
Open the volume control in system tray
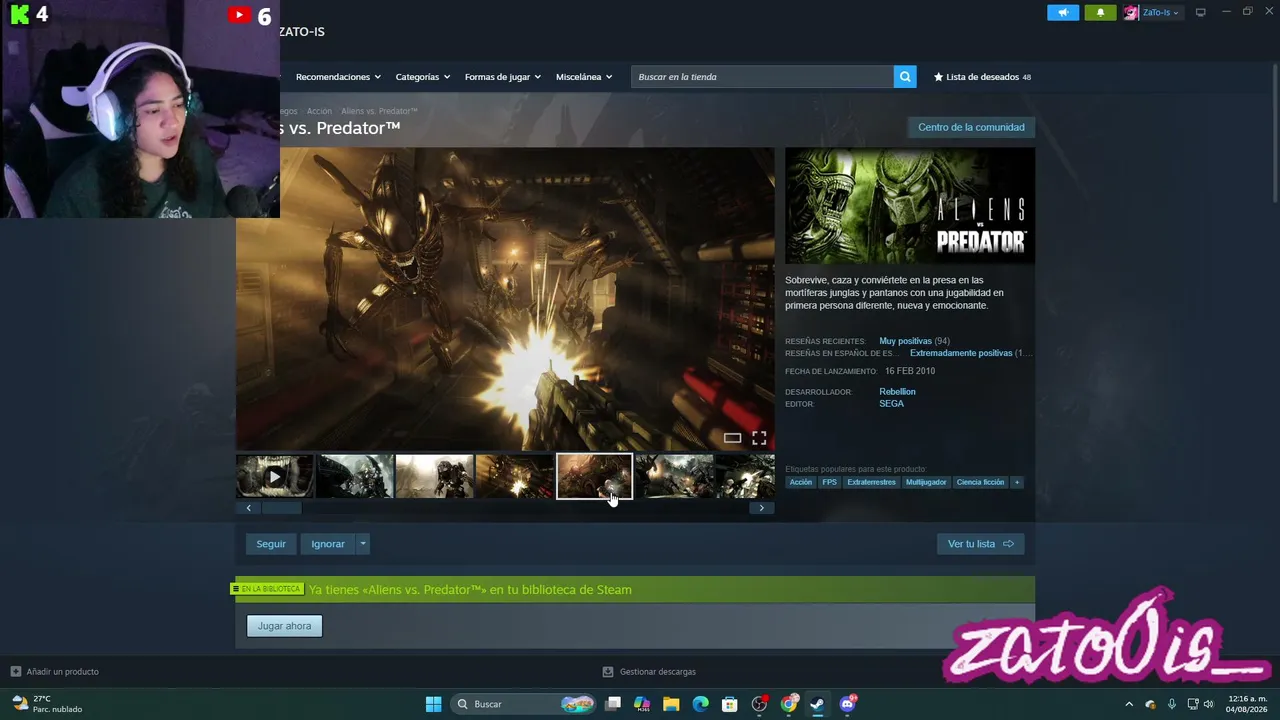pyautogui.click(x=1209, y=704)
